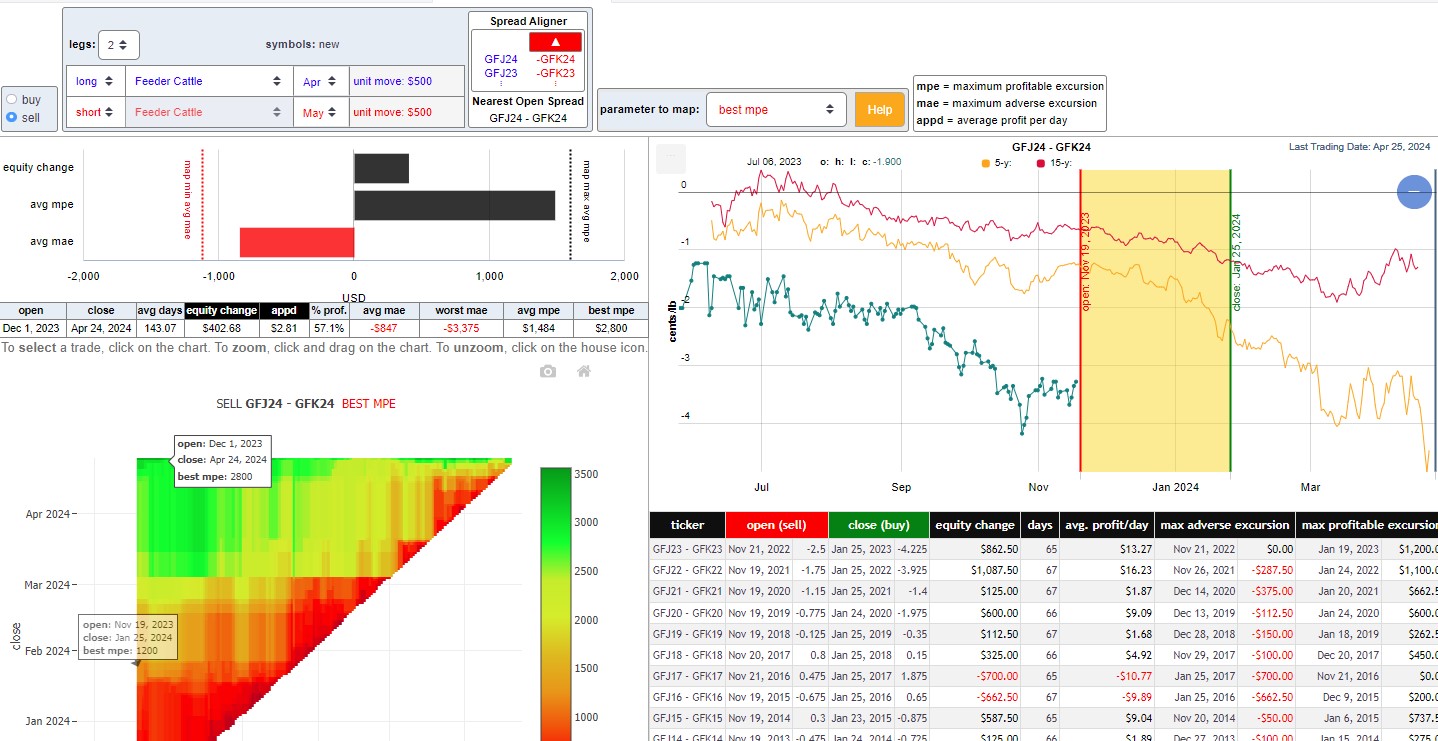Click the blue round minus button on chart
Screen dimensions: 1438x741
[1414, 191]
